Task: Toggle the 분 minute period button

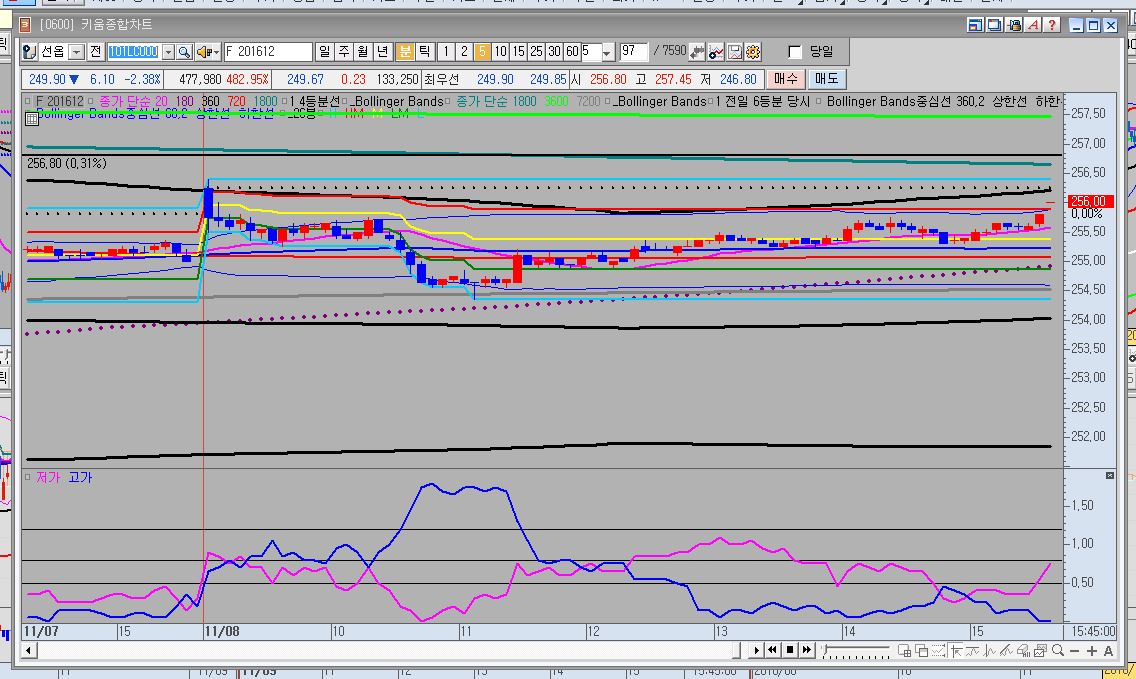Action: (x=405, y=52)
